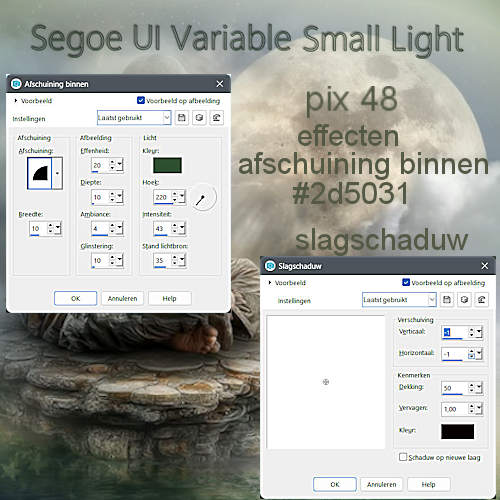Toggle Voorbeeld op afbeelding in Afschuining binnen

point(141,100)
